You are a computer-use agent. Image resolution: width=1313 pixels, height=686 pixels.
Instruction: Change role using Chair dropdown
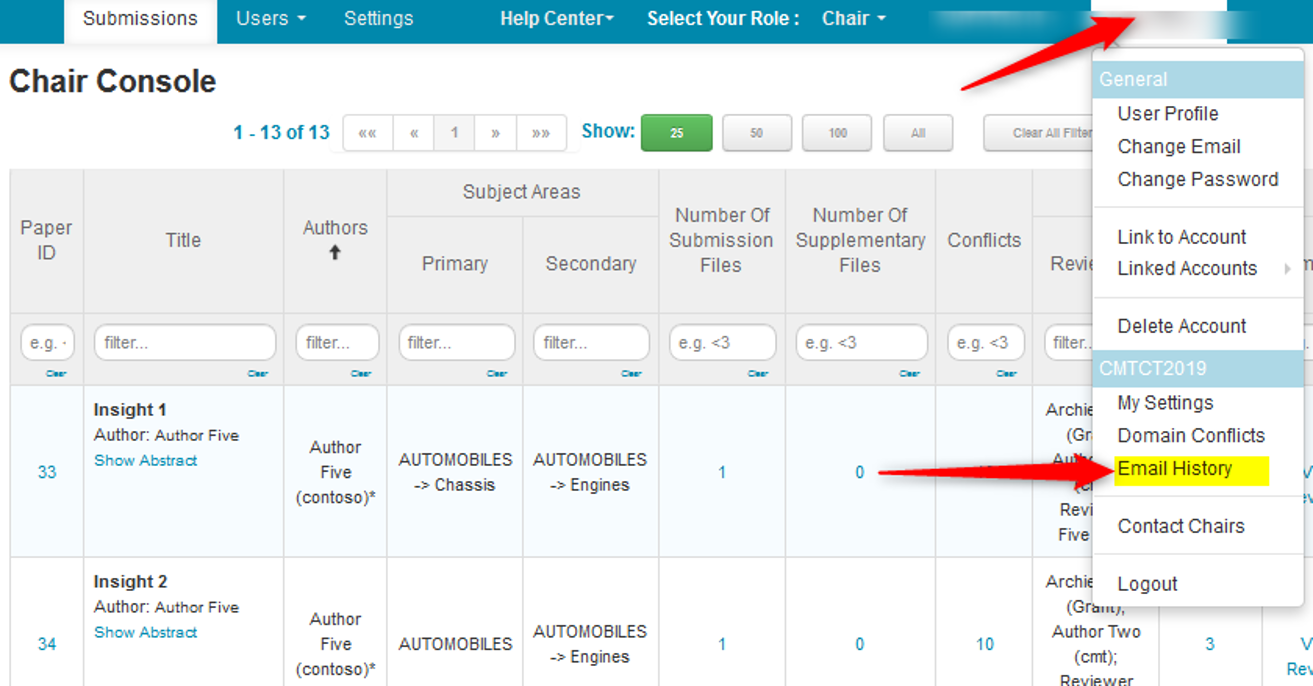point(853,19)
